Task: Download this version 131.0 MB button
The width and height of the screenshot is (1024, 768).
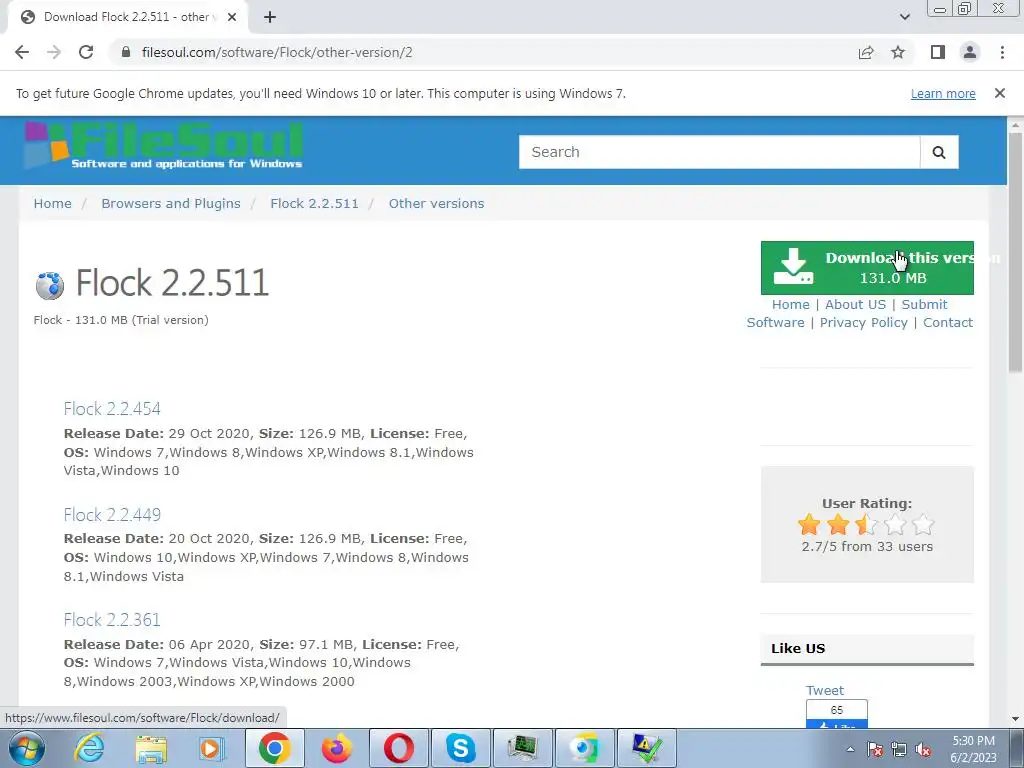Action: [x=867, y=268]
